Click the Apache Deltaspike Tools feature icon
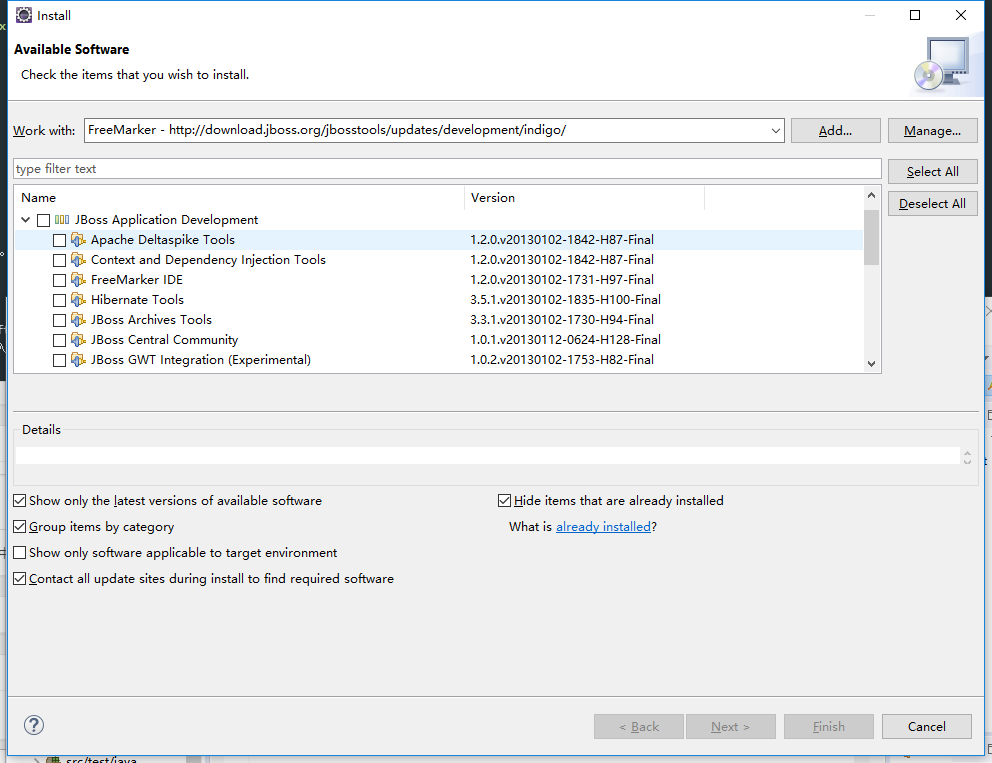This screenshot has width=992, height=763. tap(78, 240)
